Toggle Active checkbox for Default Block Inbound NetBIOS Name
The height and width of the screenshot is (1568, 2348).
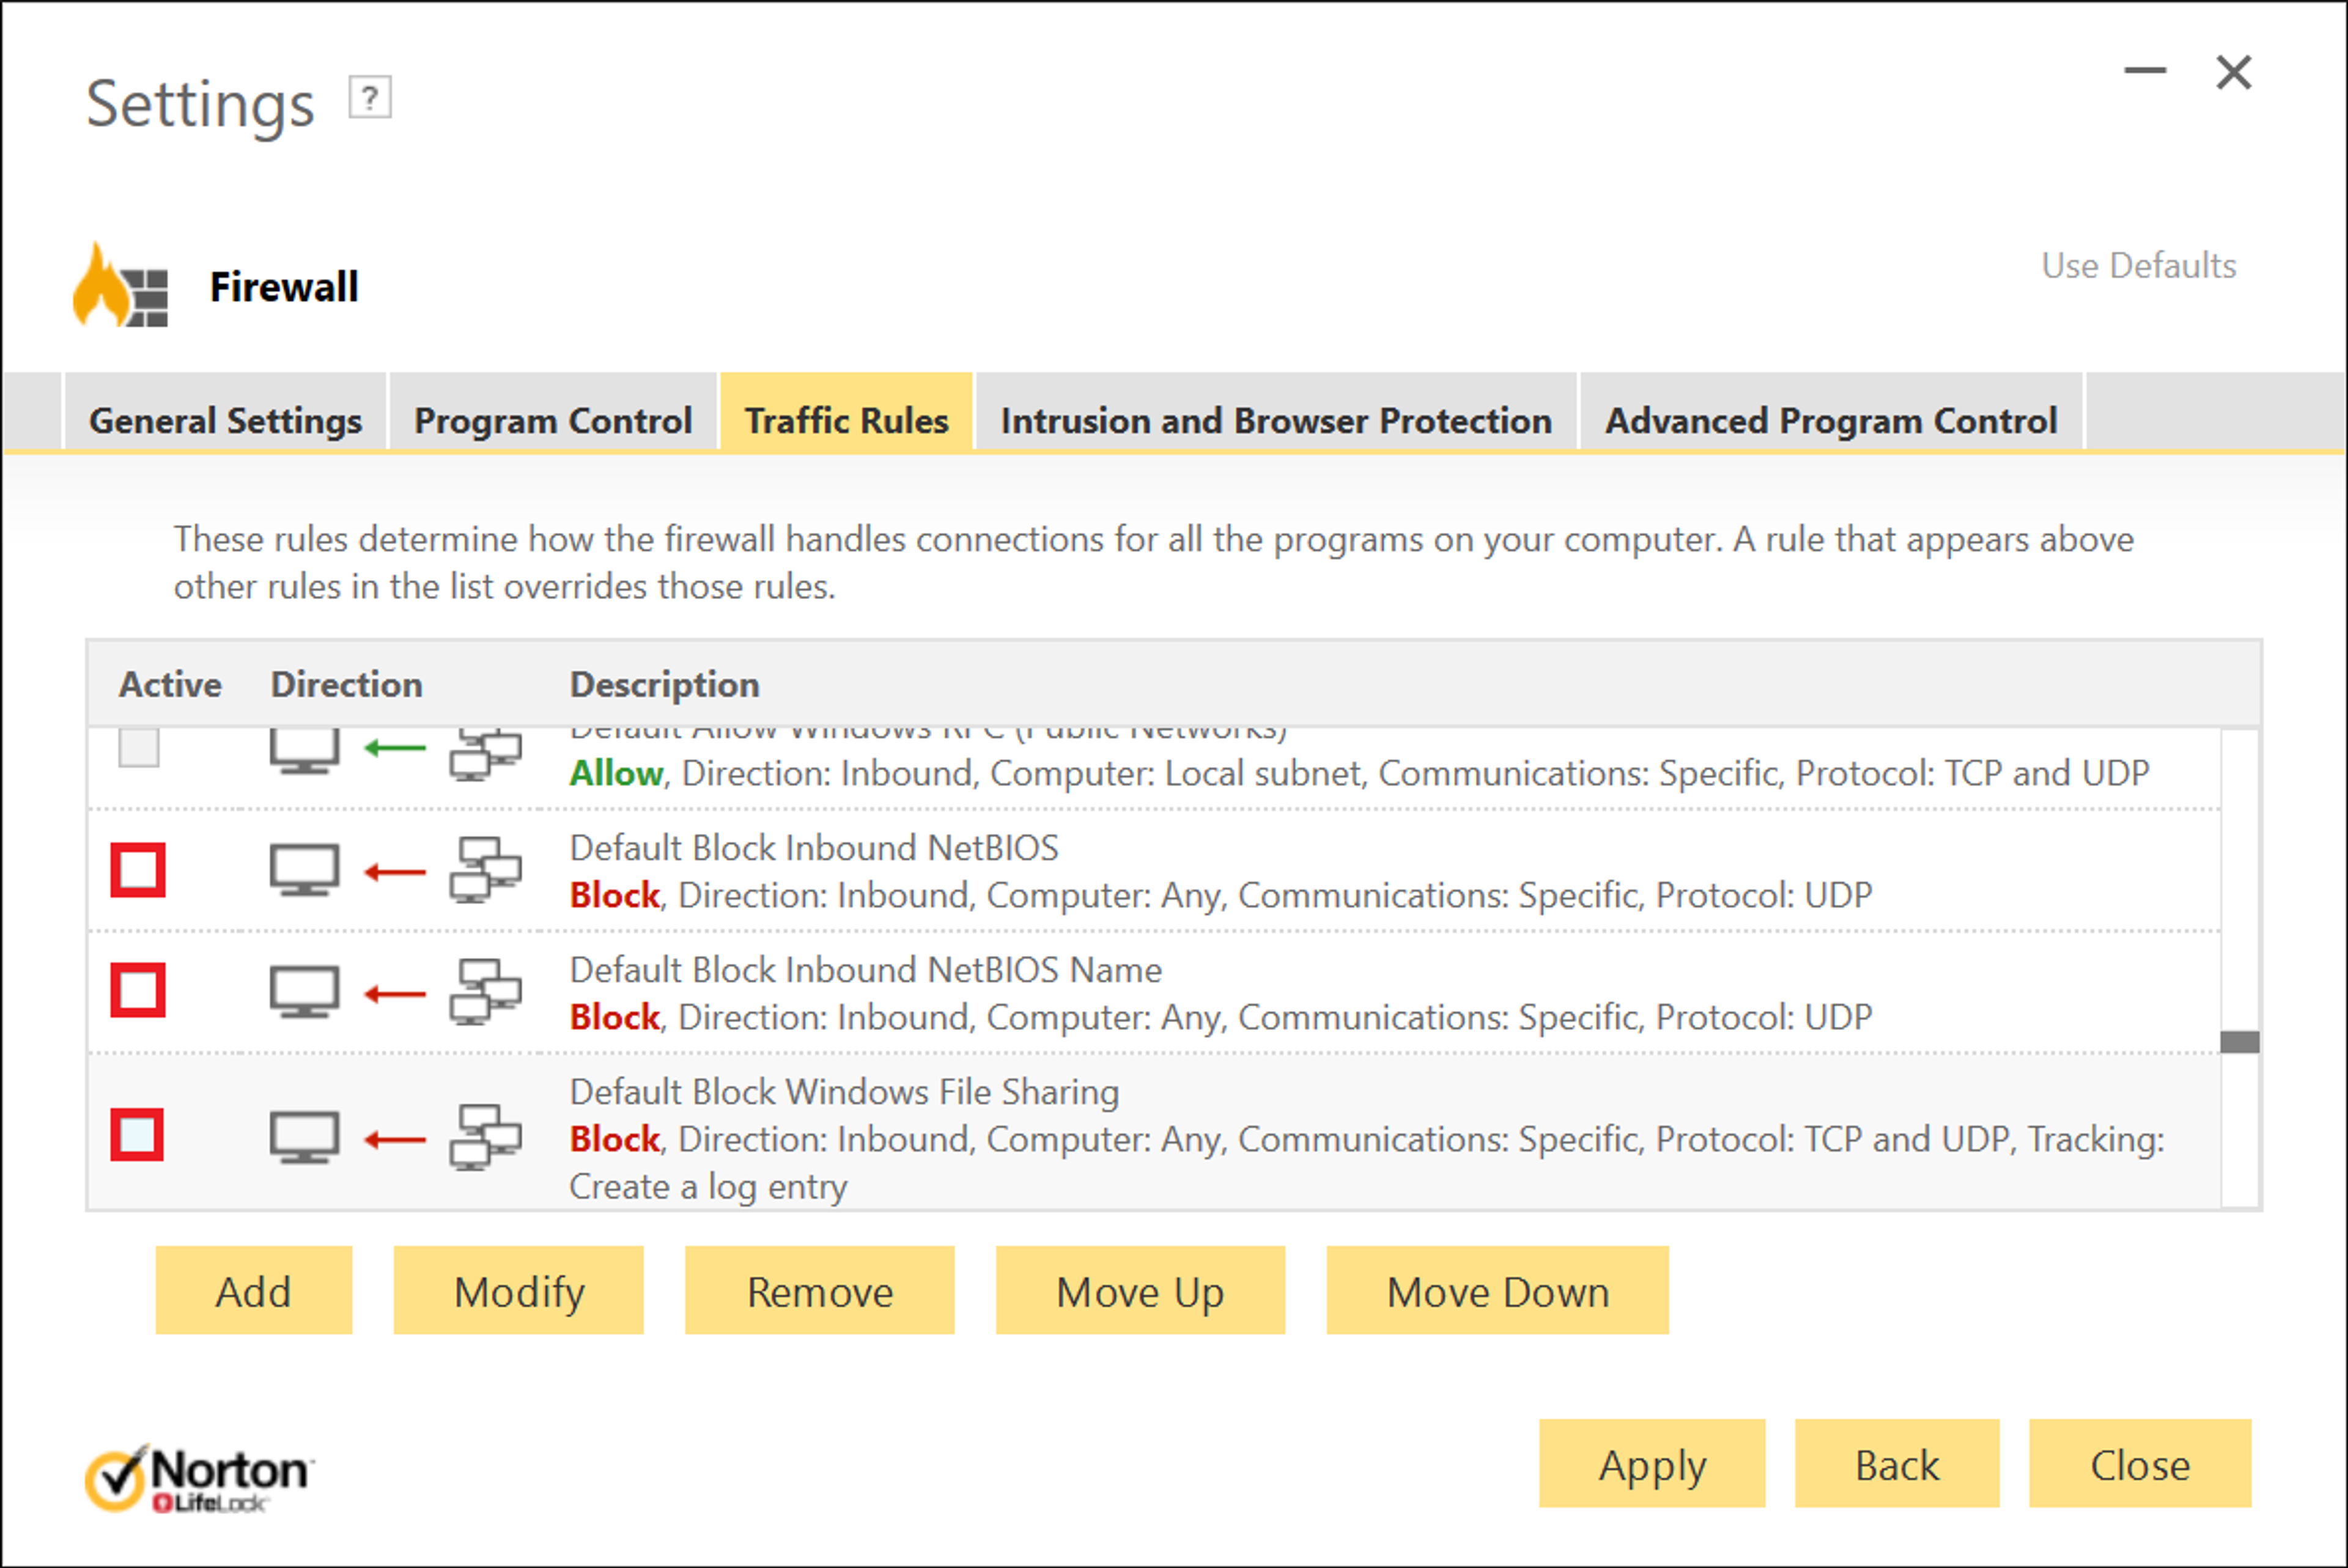(x=138, y=991)
